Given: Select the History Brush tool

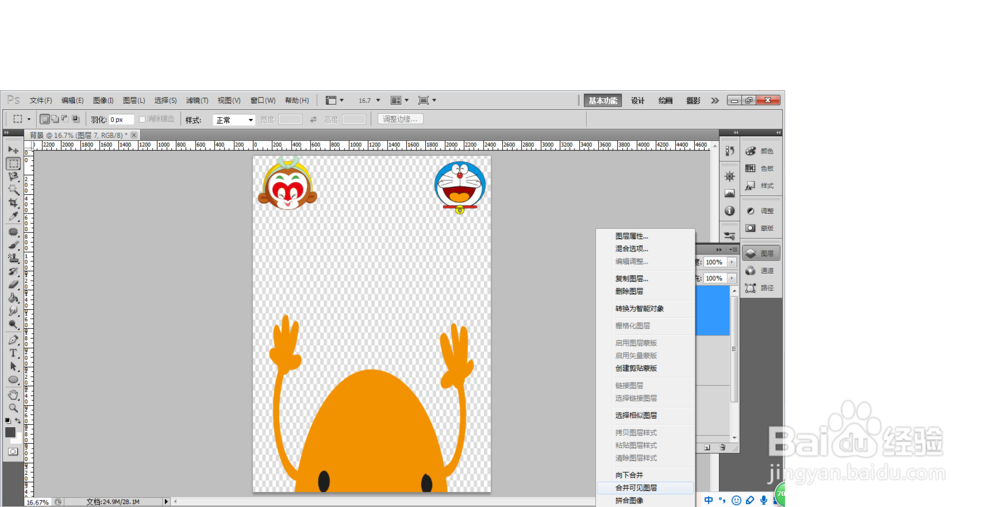Looking at the screenshot, I should 13,272.
